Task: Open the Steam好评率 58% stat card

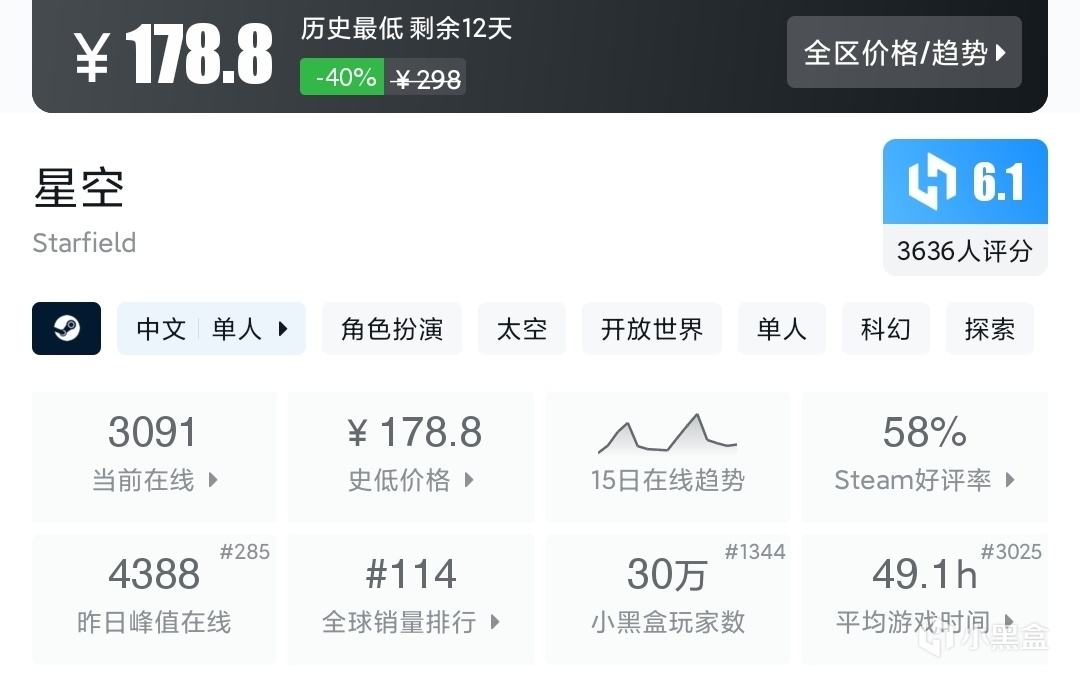Action: click(x=924, y=457)
